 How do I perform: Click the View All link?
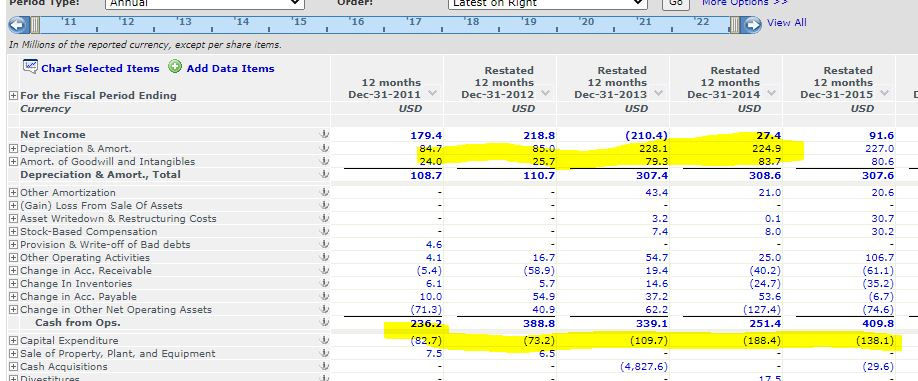click(786, 23)
